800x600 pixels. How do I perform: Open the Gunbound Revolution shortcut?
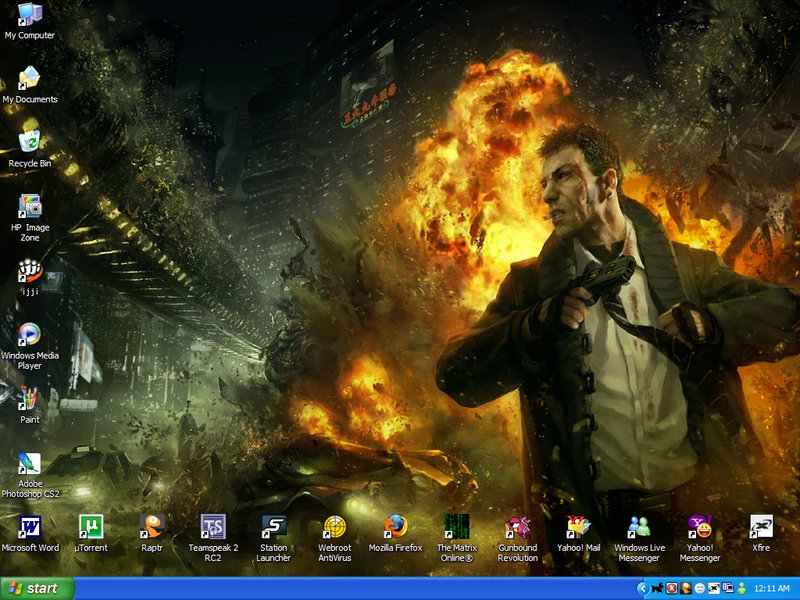pyautogui.click(x=517, y=539)
